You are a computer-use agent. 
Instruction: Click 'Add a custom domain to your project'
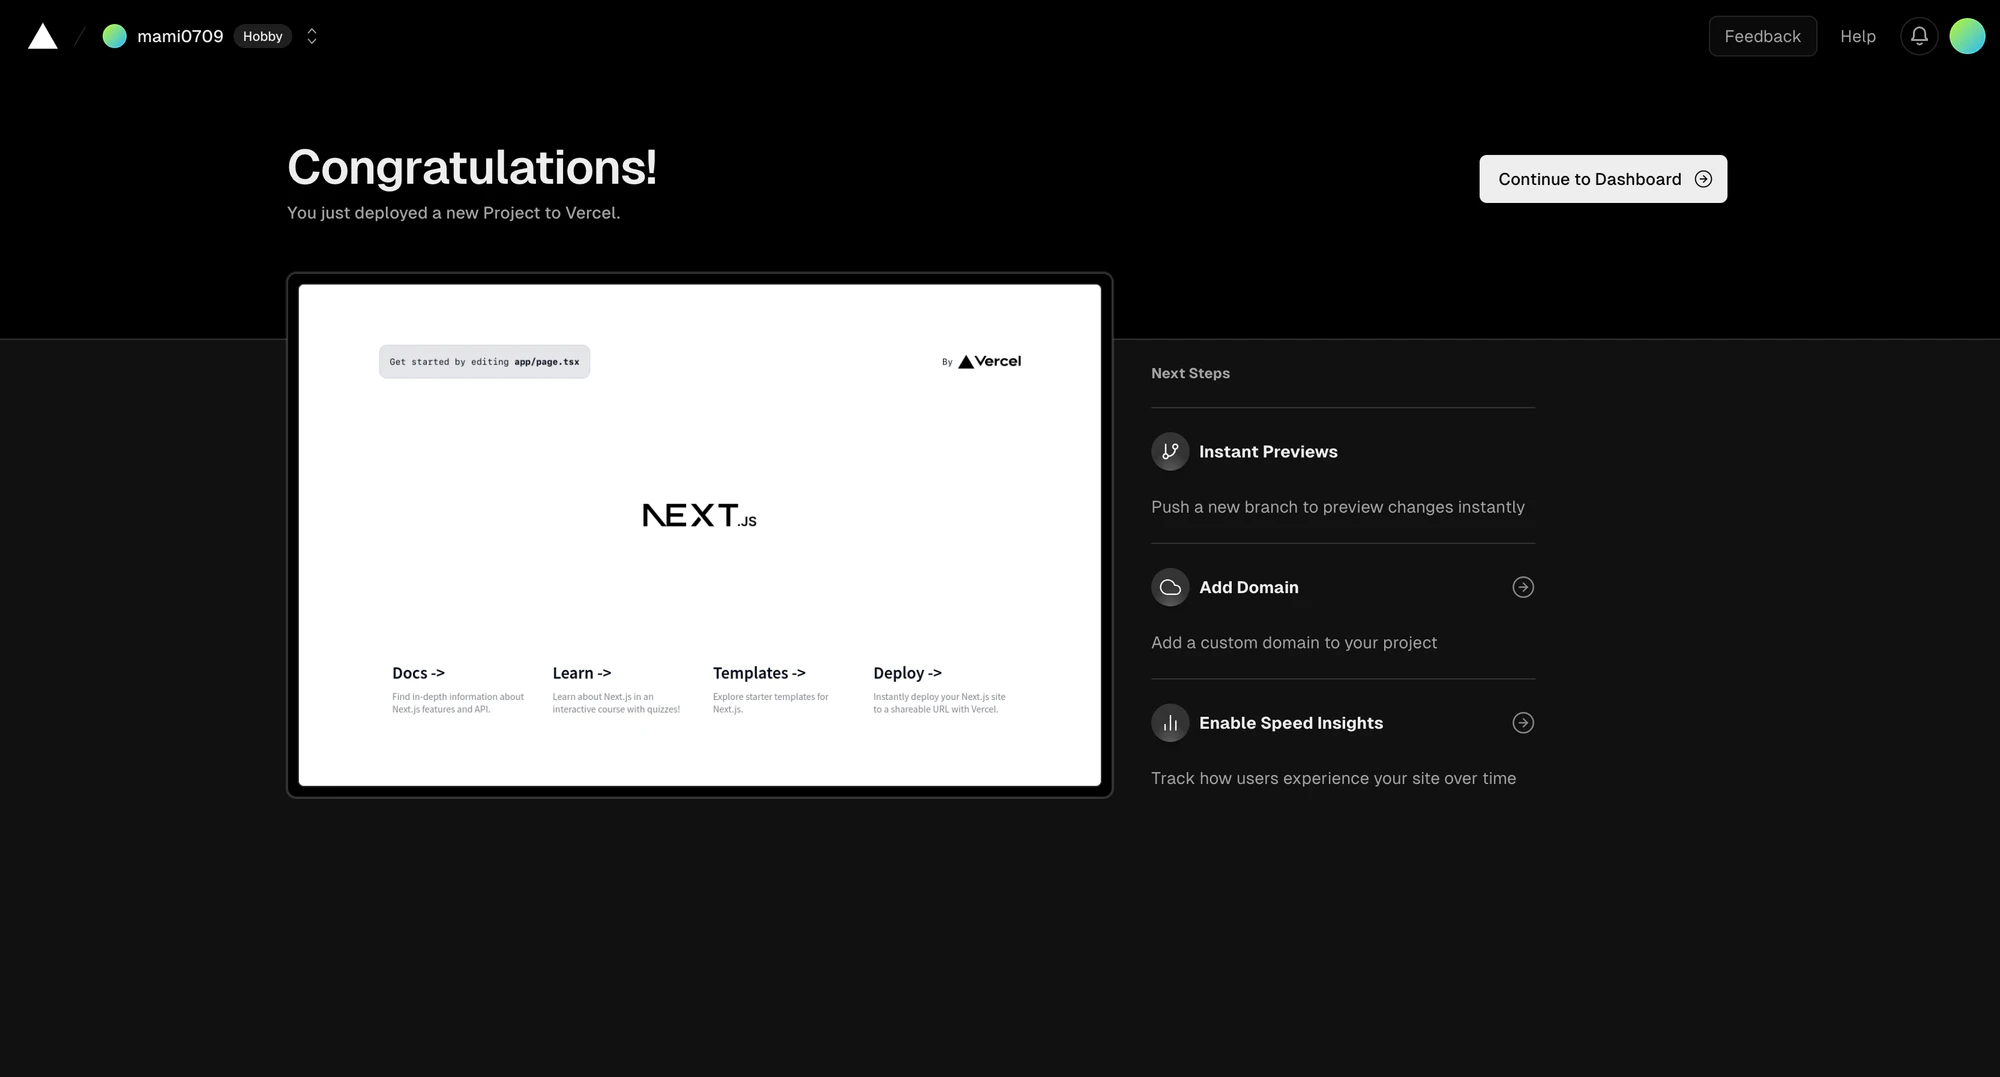[x=1294, y=643]
